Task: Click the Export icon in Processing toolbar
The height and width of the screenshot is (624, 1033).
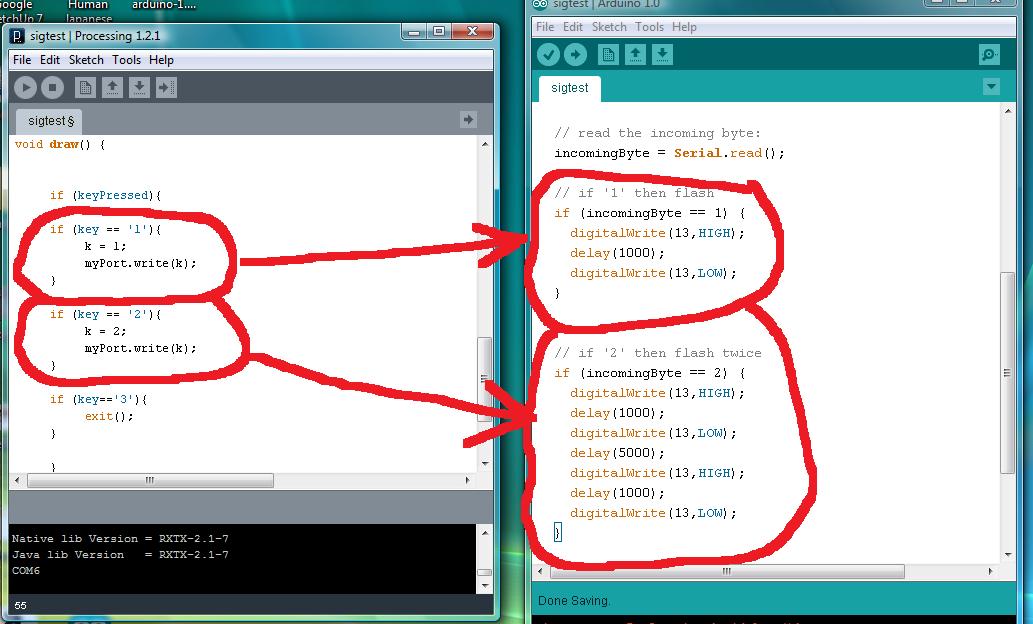Action: (x=166, y=88)
